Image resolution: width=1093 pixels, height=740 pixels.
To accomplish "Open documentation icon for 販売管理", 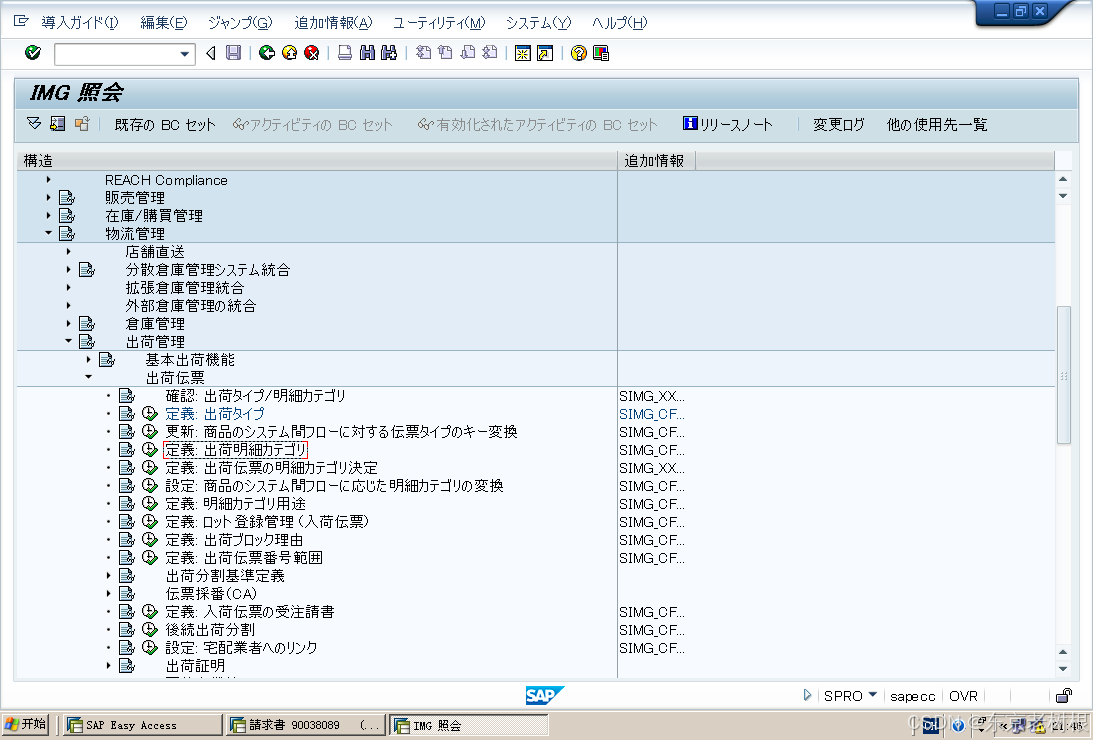I will (x=66, y=198).
